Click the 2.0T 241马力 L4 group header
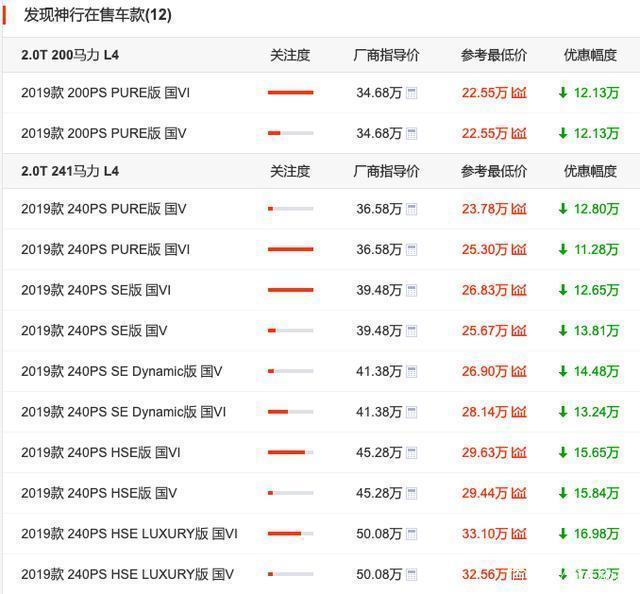 pyautogui.click(x=70, y=171)
